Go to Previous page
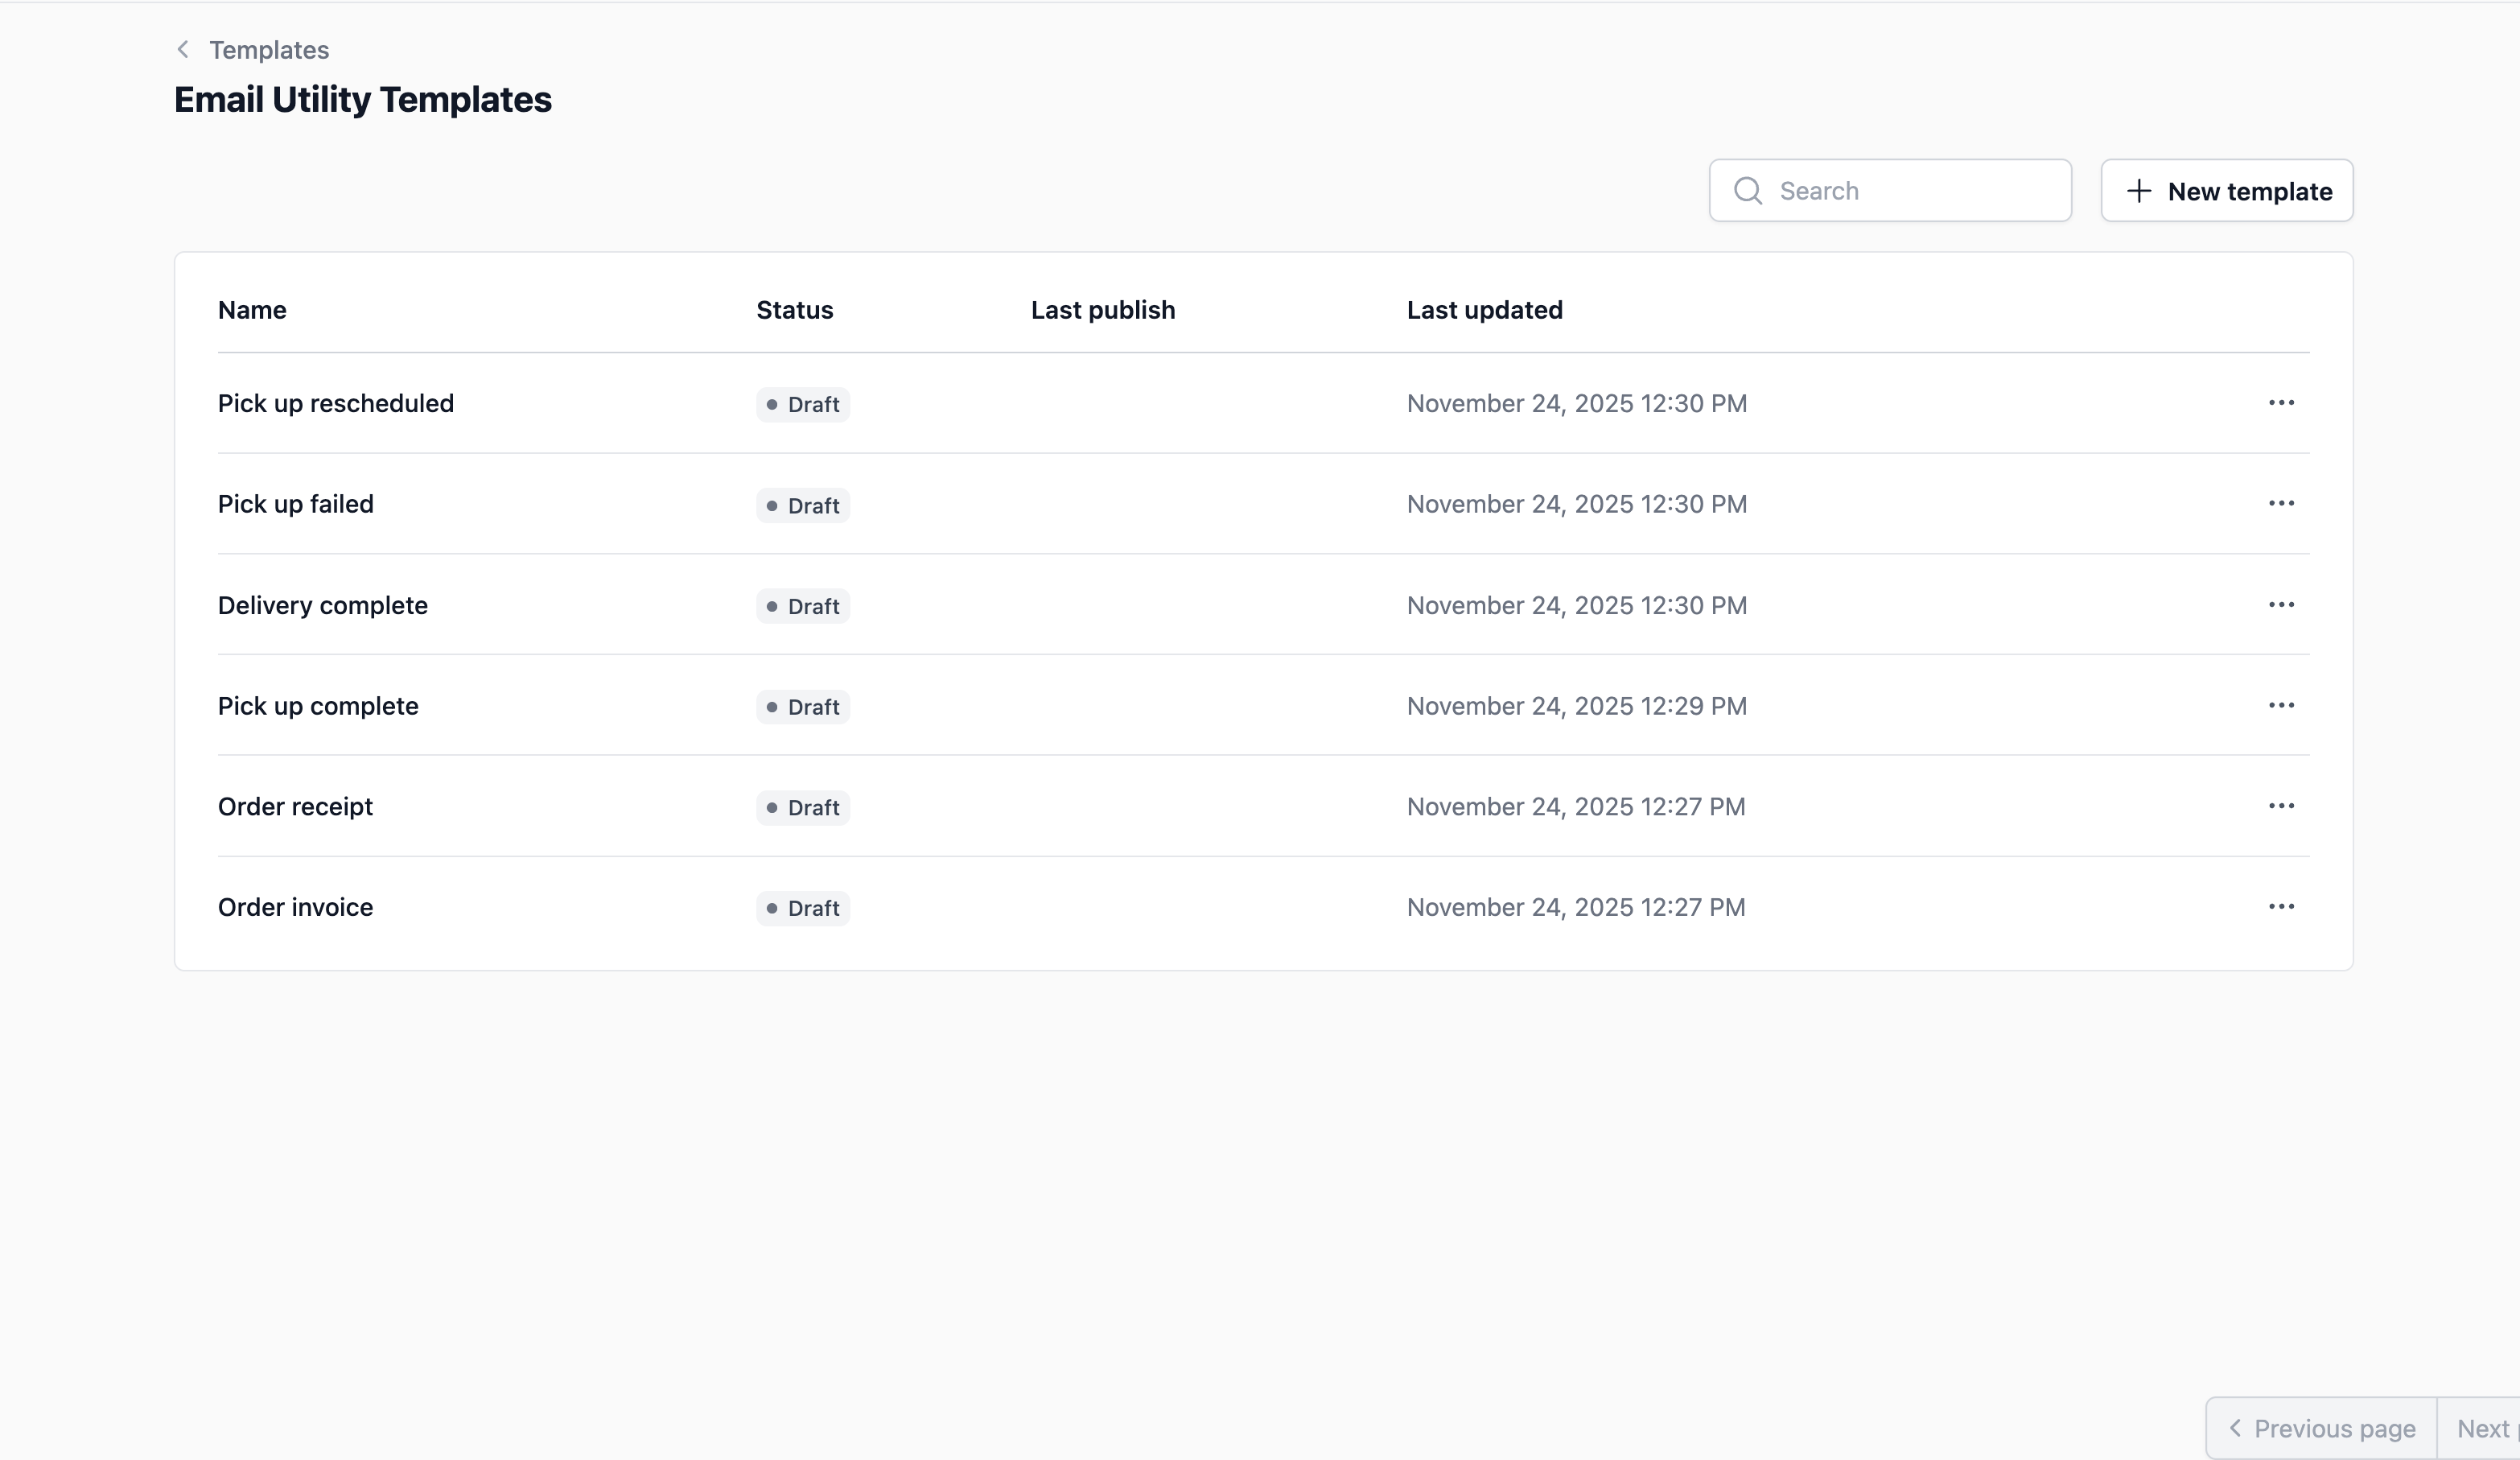 click(2321, 1428)
